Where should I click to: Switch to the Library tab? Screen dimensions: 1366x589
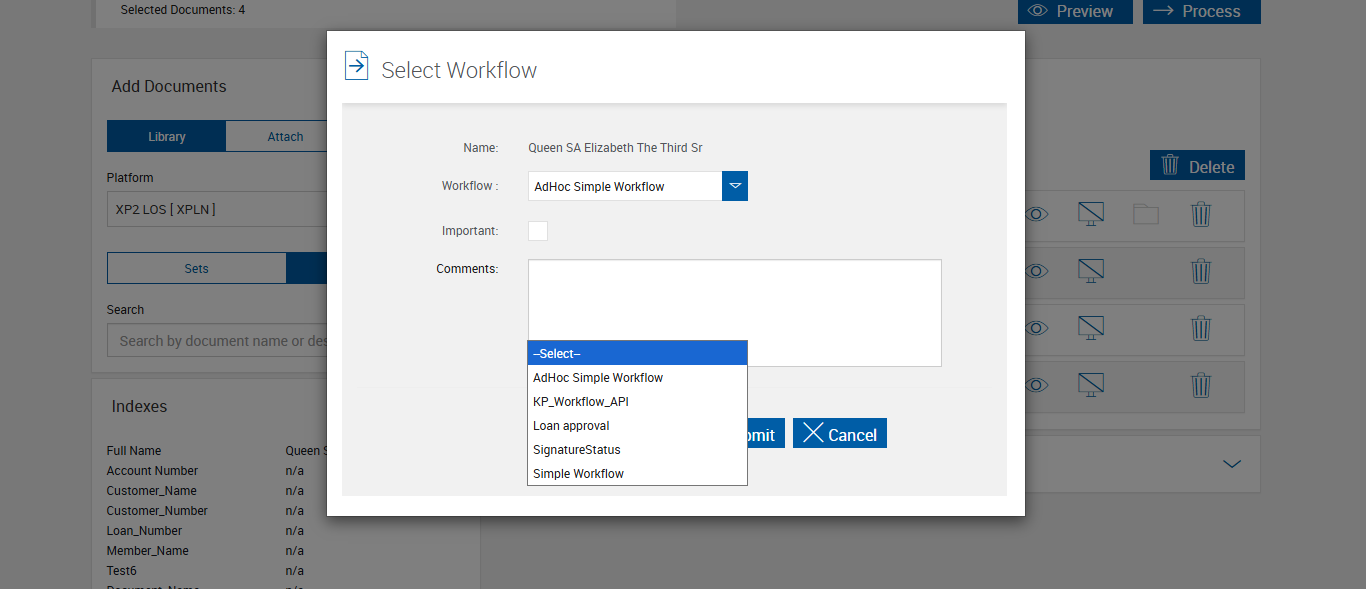tap(167, 137)
